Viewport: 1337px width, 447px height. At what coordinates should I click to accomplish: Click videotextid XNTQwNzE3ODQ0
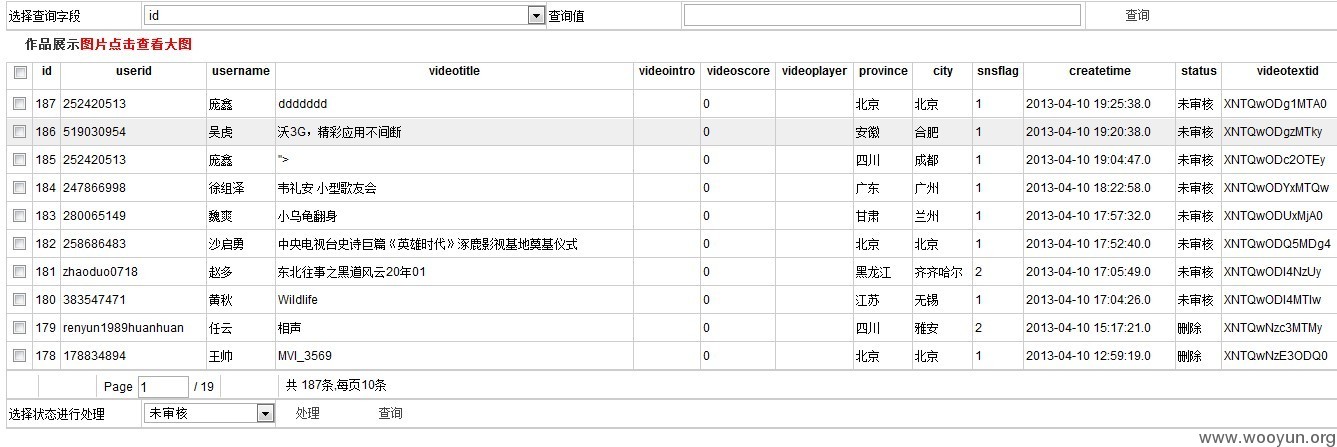pyautogui.click(x=1276, y=356)
